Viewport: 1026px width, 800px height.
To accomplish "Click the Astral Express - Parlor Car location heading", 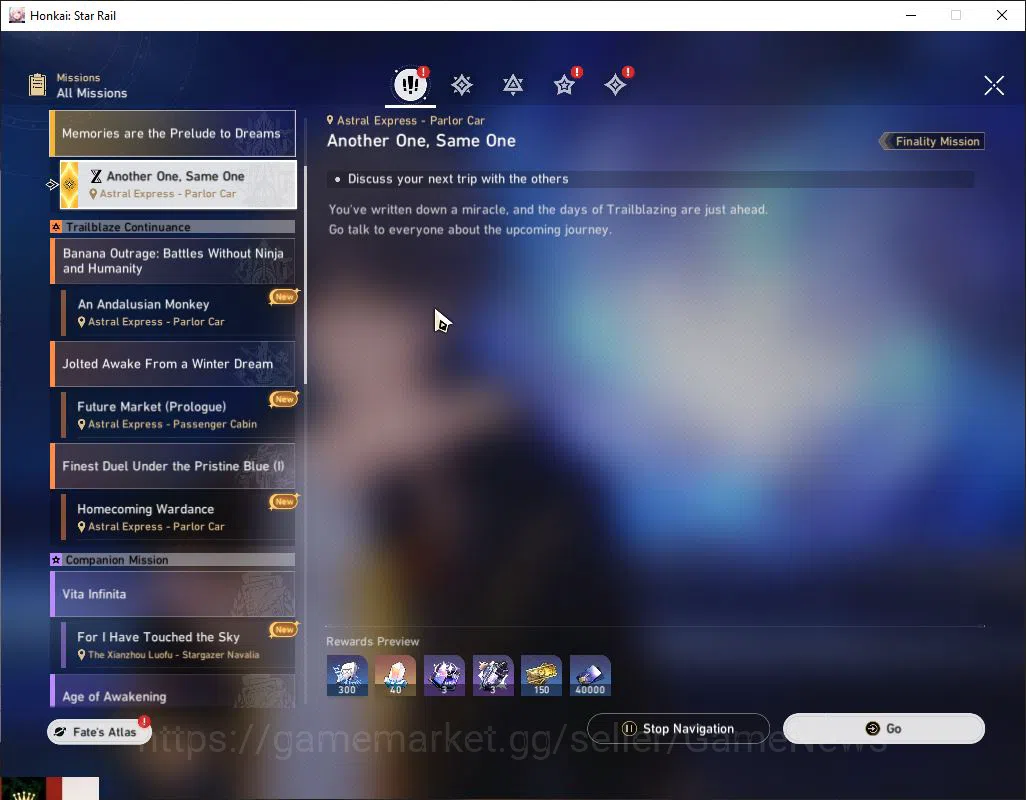I will pos(406,120).
